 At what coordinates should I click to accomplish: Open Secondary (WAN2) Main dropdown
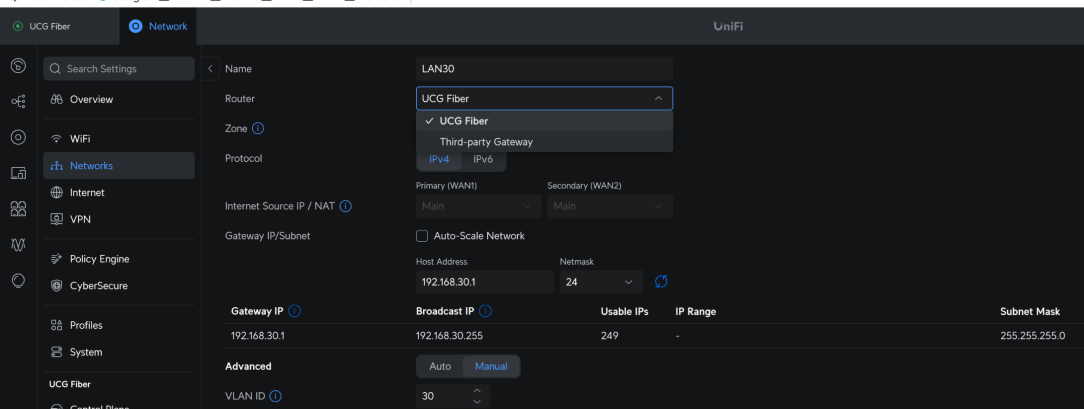click(x=610, y=206)
